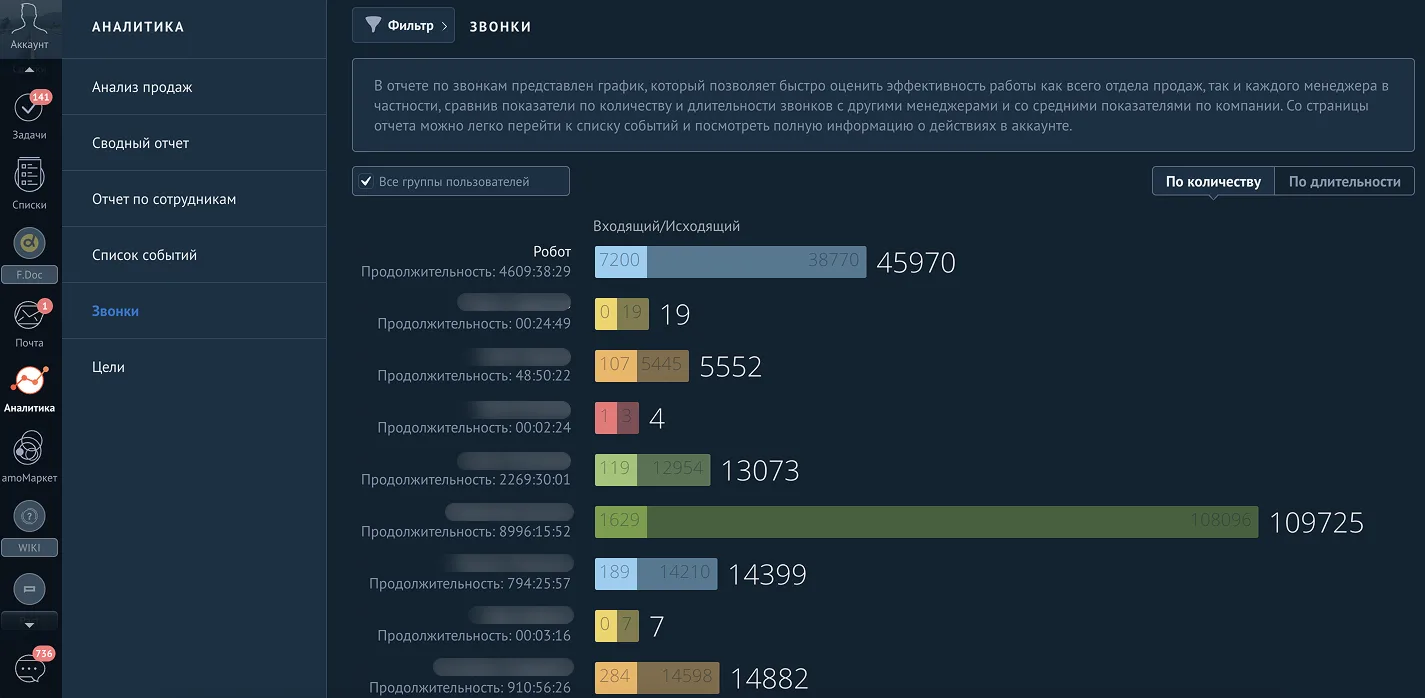
Task: Open the user groups selector field
Action: [x=461, y=181]
